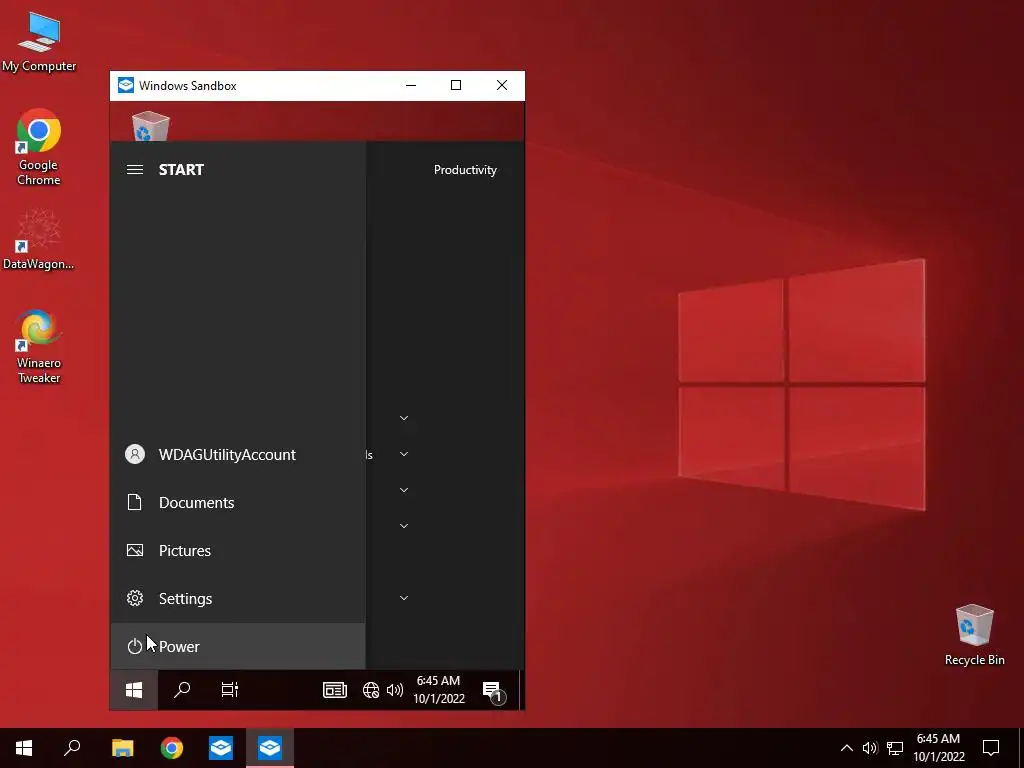The height and width of the screenshot is (768, 1024).
Task: Click the Windows Sandbox title bar icon
Action: [125, 86]
